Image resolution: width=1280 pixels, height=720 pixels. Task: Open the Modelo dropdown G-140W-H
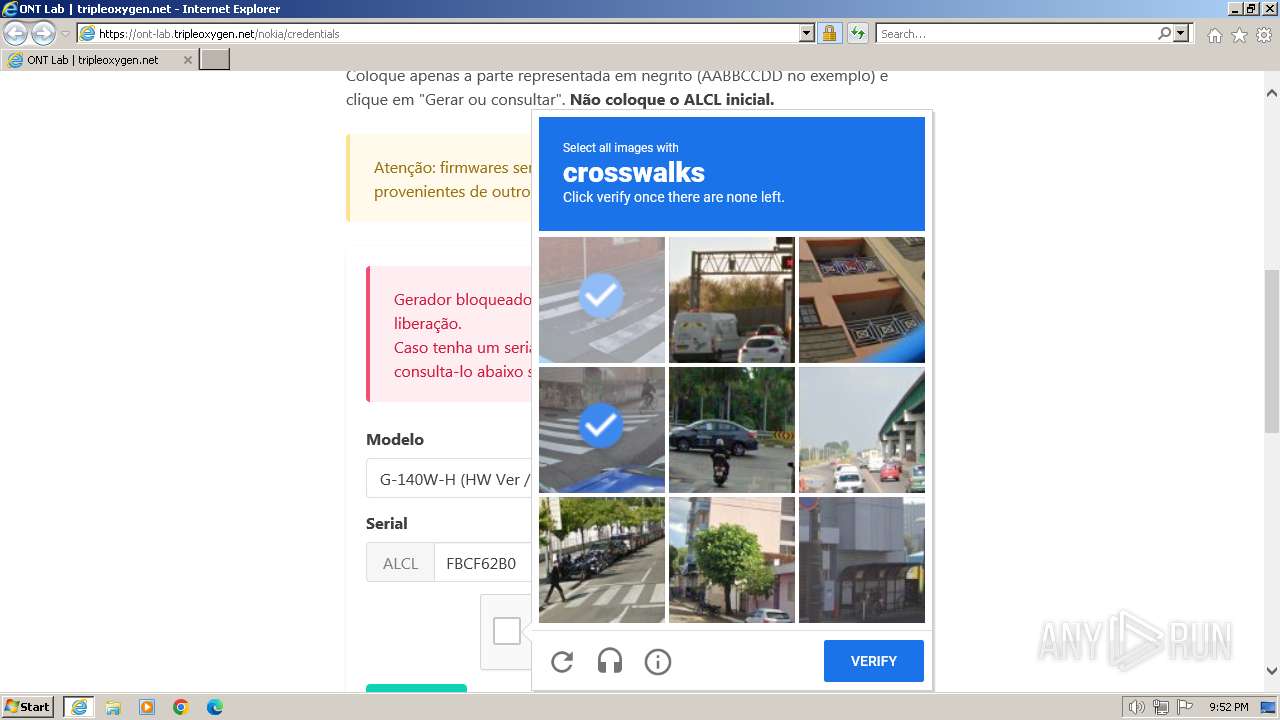click(x=450, y=479)
